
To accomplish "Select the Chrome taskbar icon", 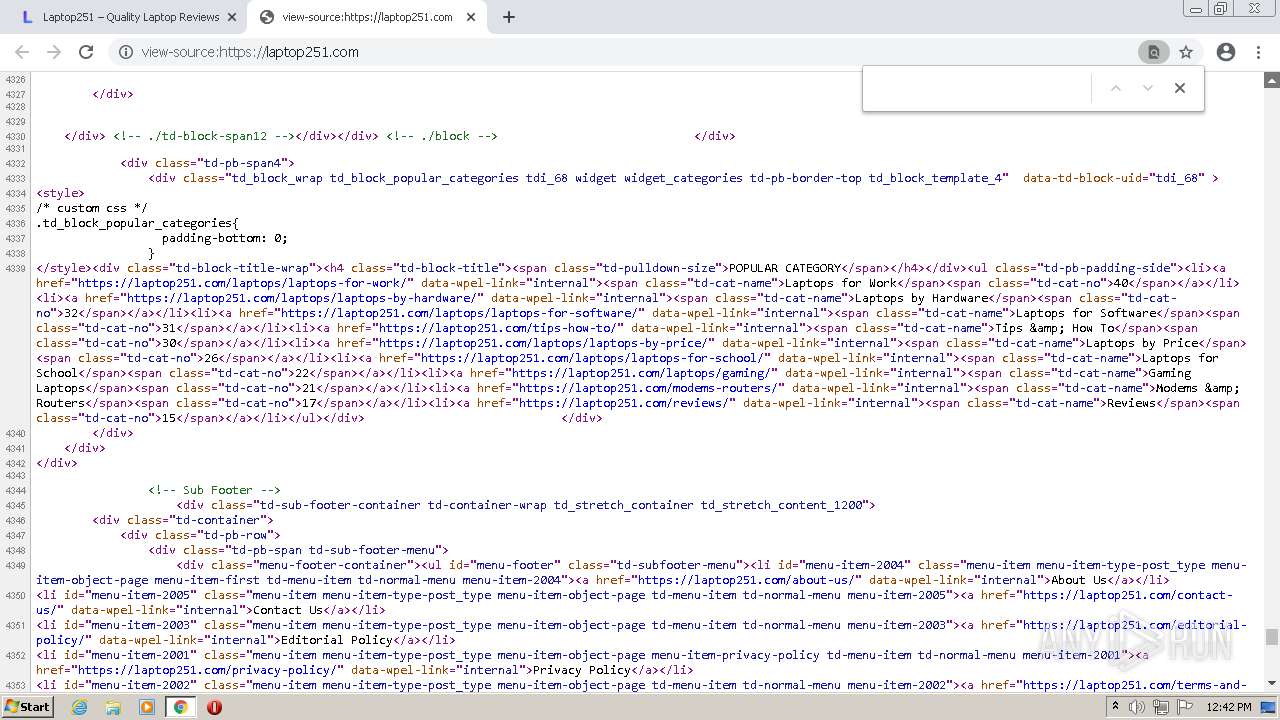I will (x=180, y=707).
